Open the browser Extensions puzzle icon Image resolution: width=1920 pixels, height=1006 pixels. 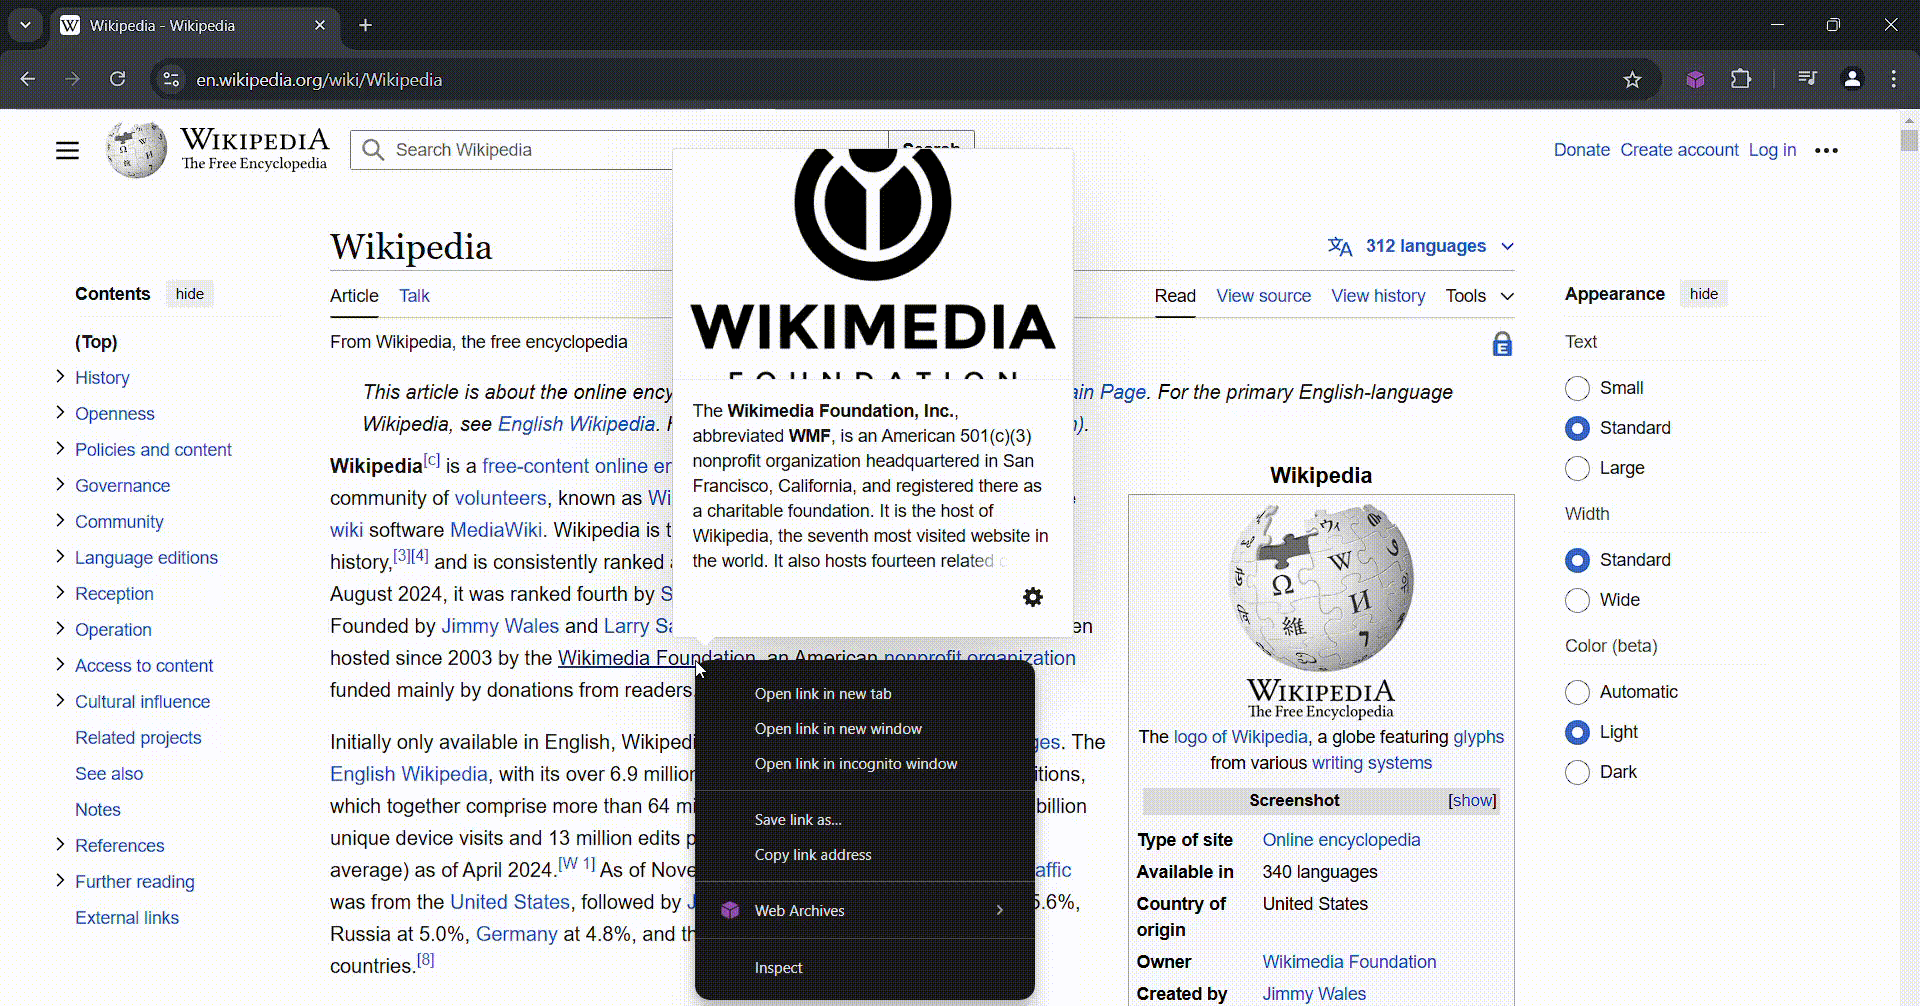coord(1741,80)
